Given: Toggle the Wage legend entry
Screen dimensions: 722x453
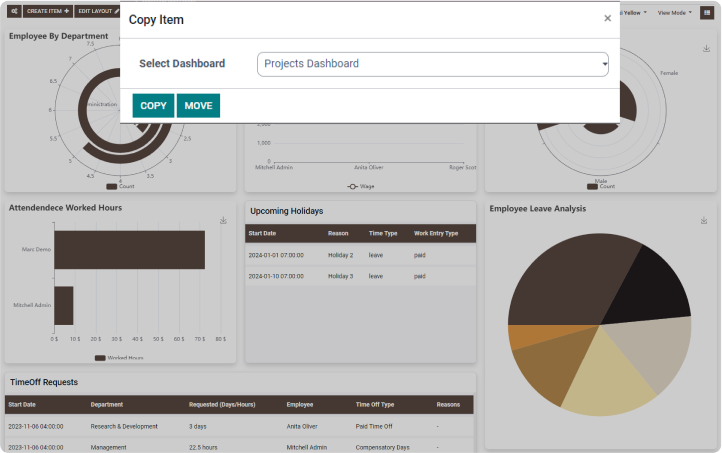Looking at the screenshot, I should [x=360, y=186].
